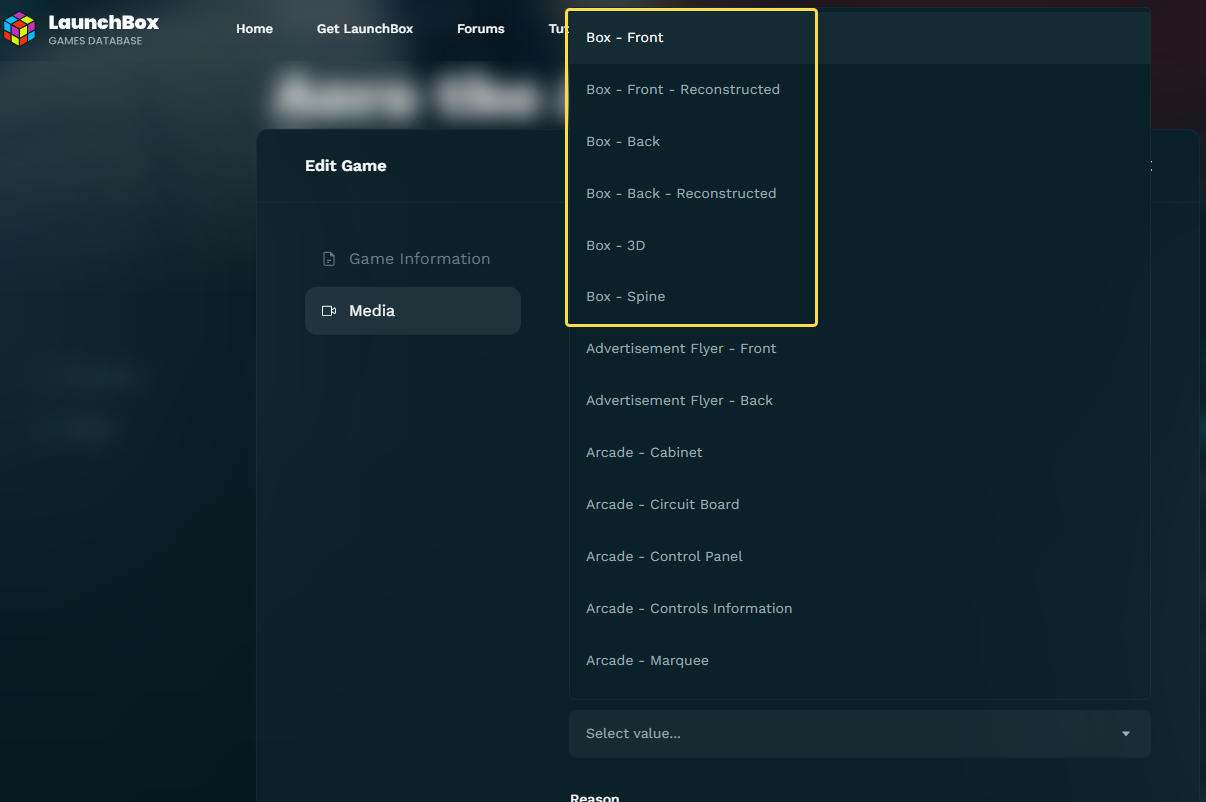Pick Arcade - Marquee from the list

coord(647,661)
